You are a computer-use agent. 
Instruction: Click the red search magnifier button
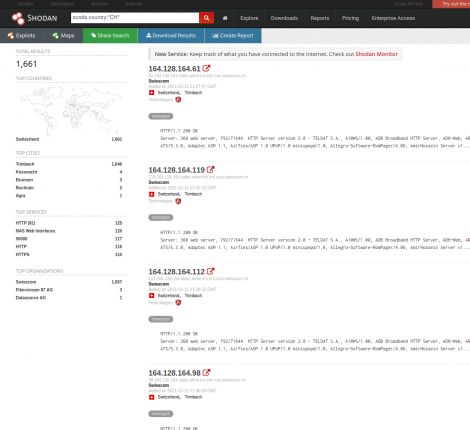[206, 18]
